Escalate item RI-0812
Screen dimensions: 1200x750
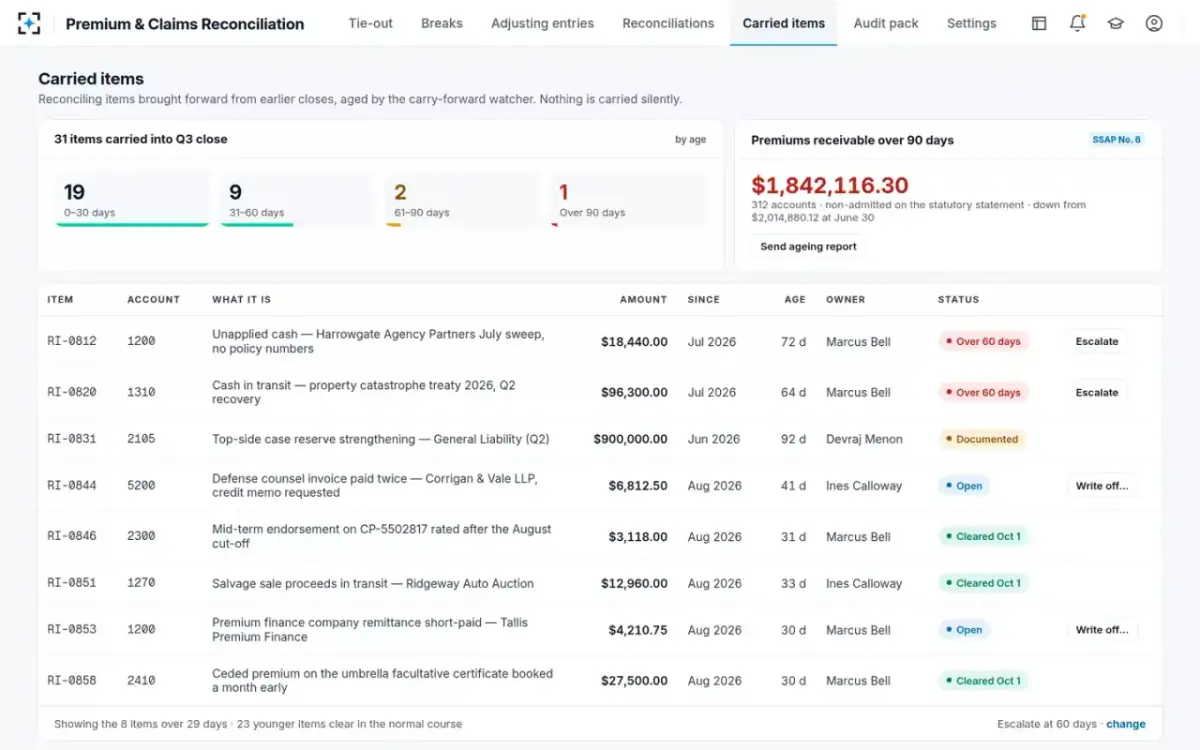coord(1097,342)
